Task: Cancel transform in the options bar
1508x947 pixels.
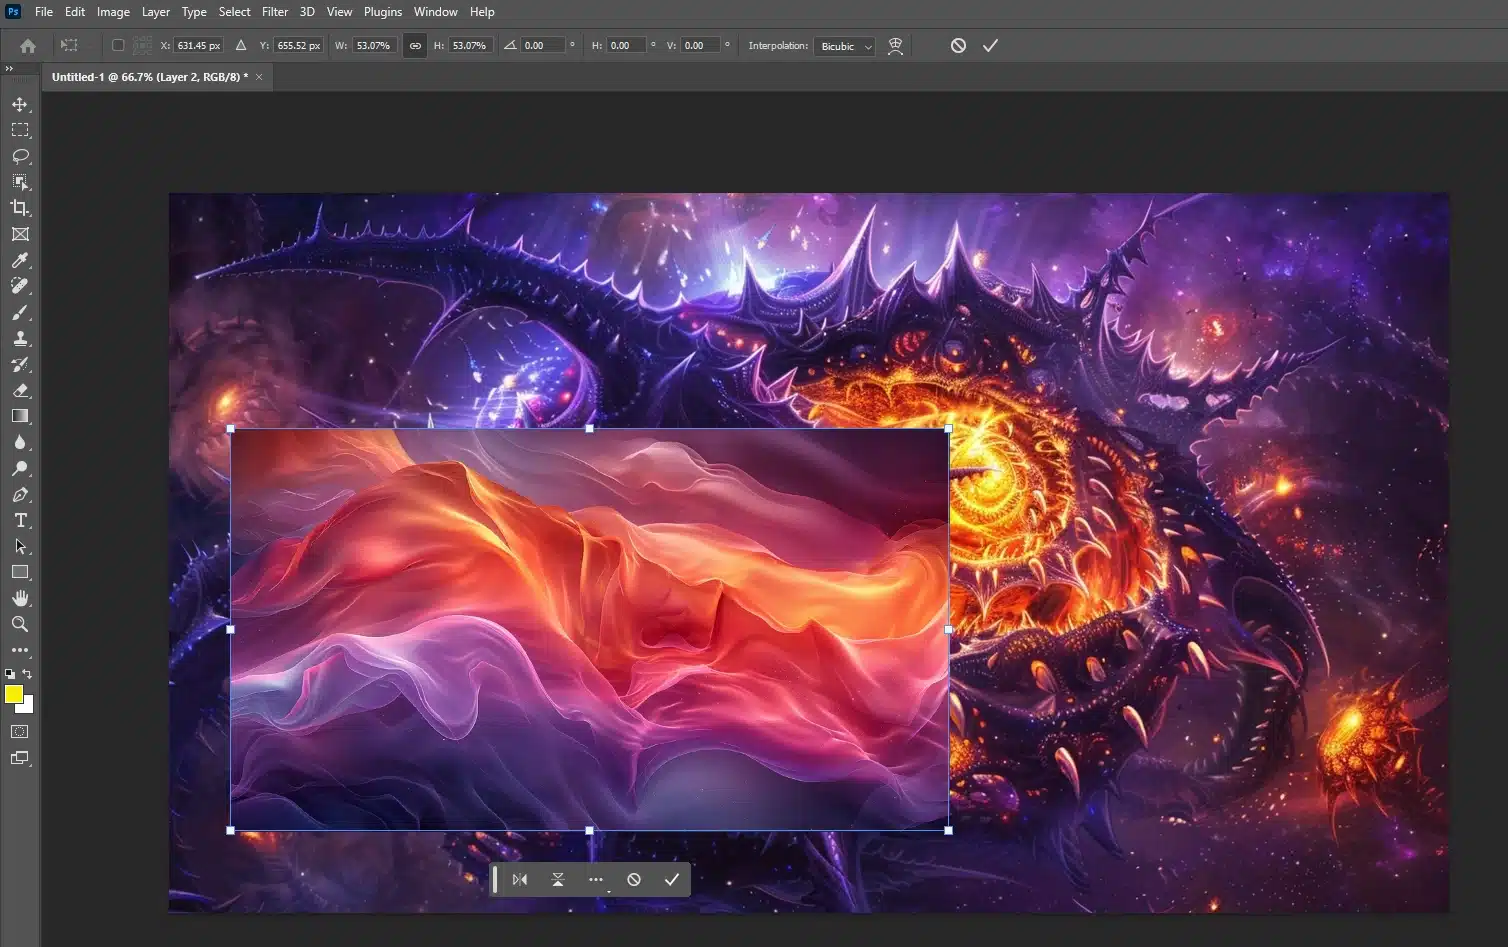Action: point(958,46)
